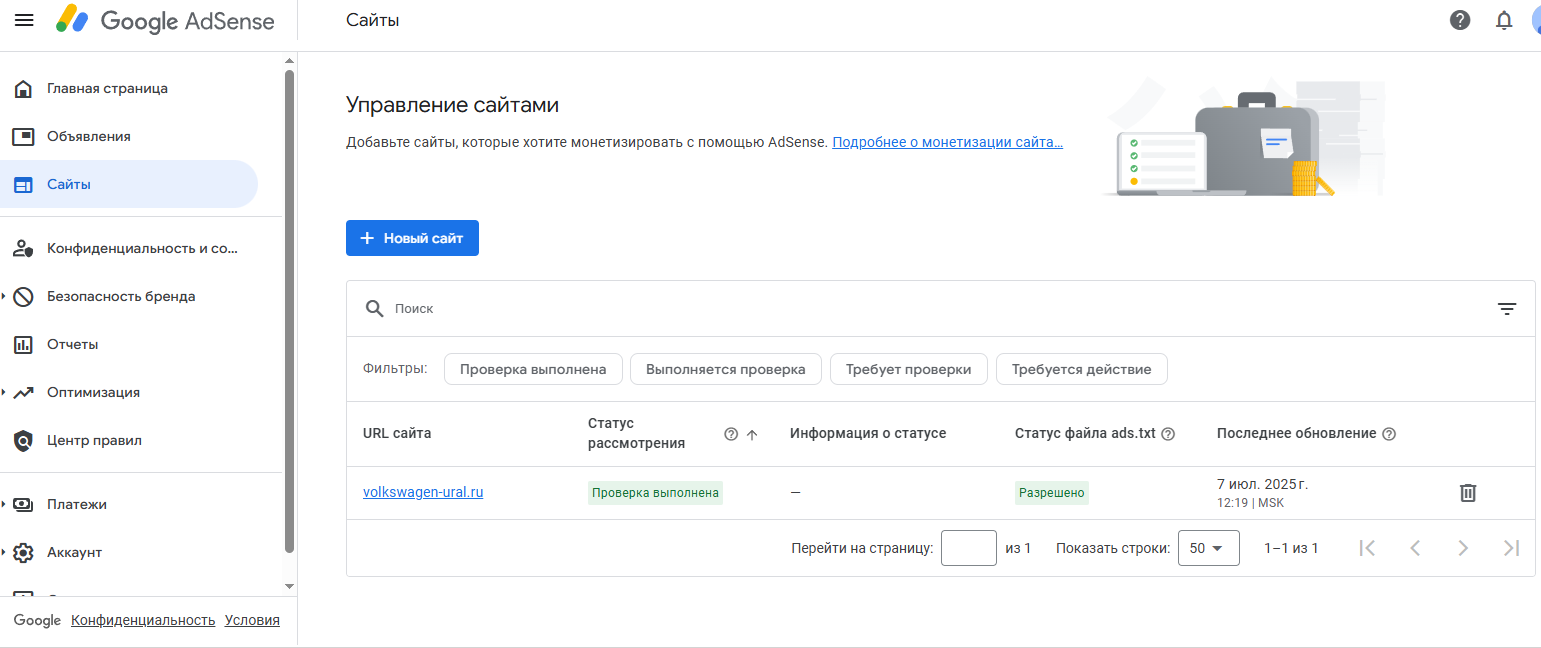Open the footer Условия link
Viewport: 1541px width, 648px height.
[252, 620]
